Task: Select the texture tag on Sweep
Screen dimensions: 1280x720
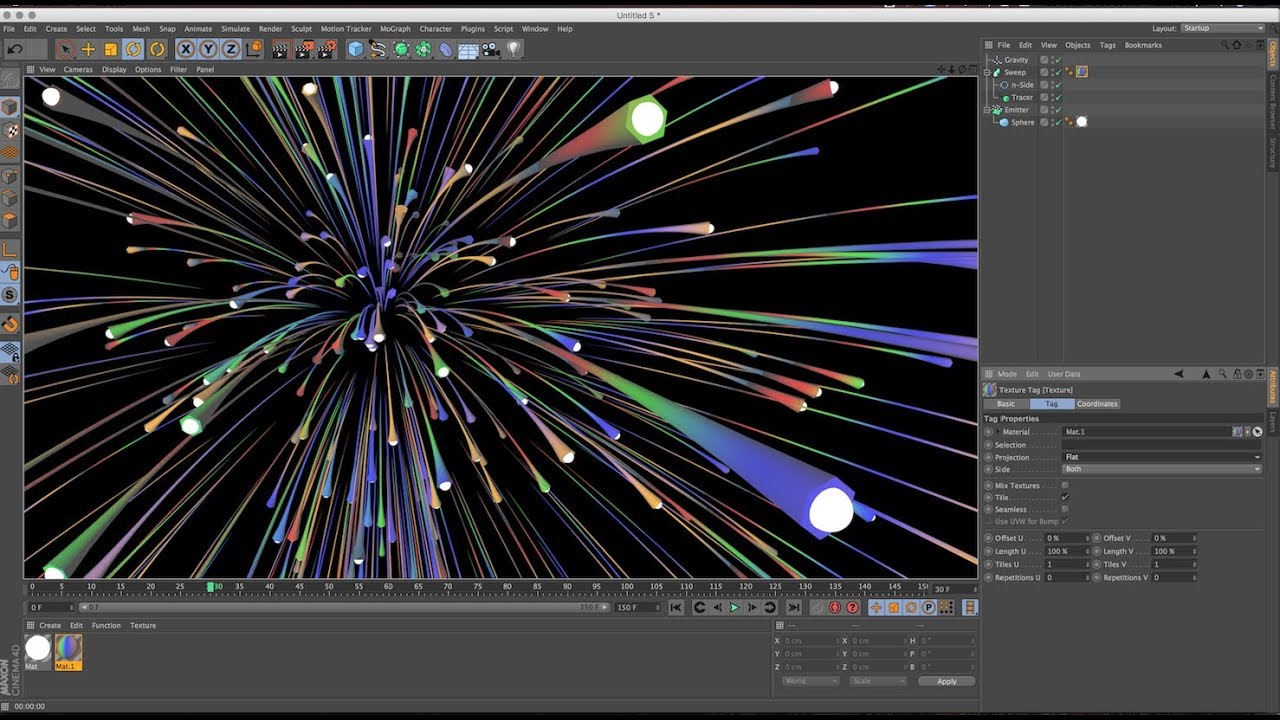Action: coord(1081,72)
